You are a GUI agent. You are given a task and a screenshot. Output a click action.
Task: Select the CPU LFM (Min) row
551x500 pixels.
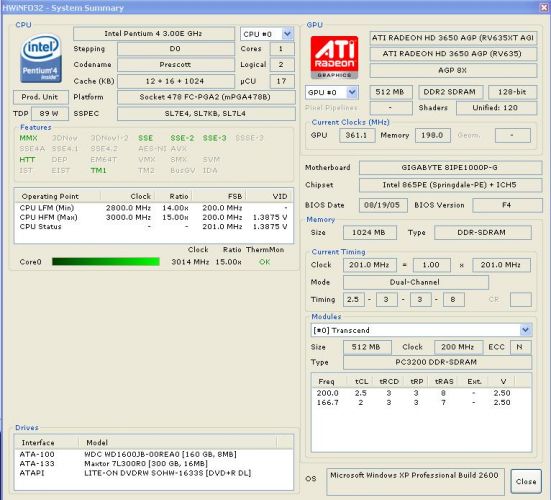point(154,208)
